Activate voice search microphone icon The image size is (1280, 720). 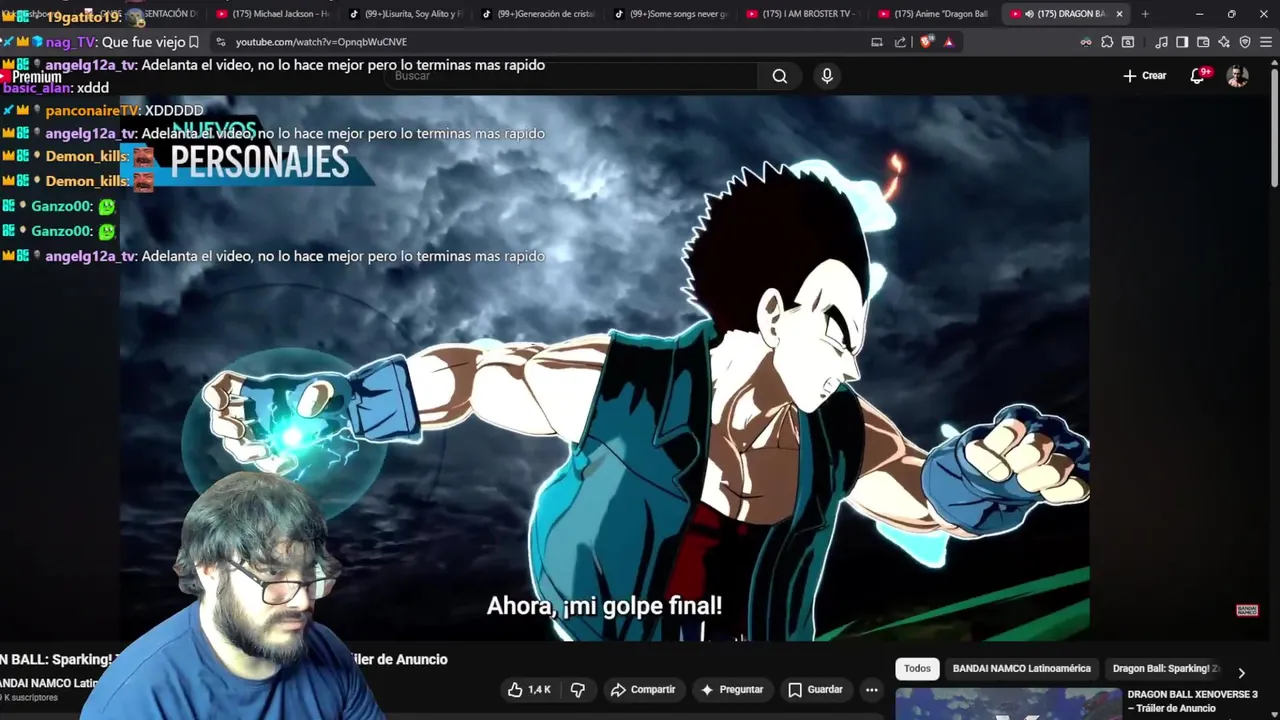coord(827,76)
